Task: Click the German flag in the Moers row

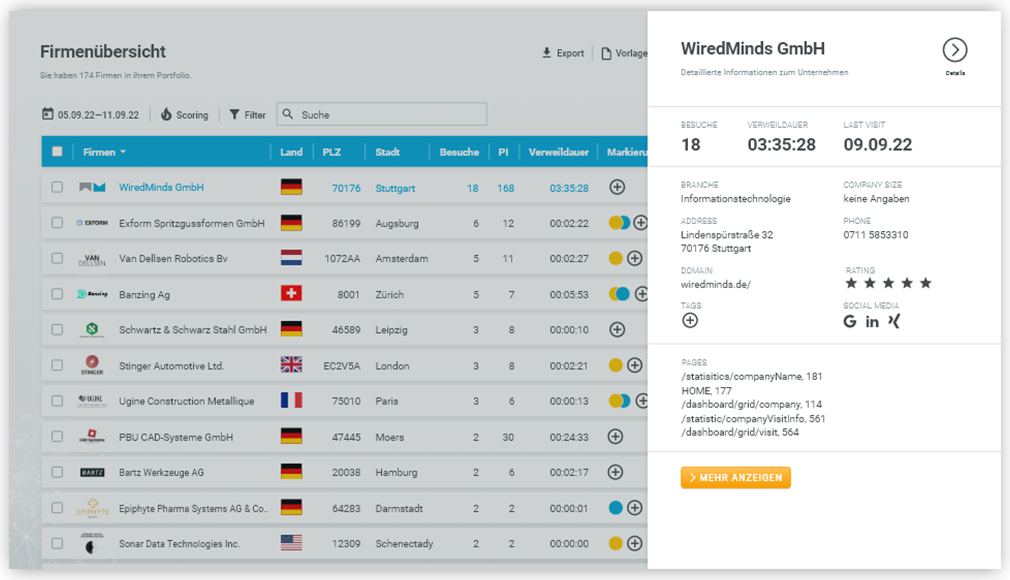Action: 291,436
